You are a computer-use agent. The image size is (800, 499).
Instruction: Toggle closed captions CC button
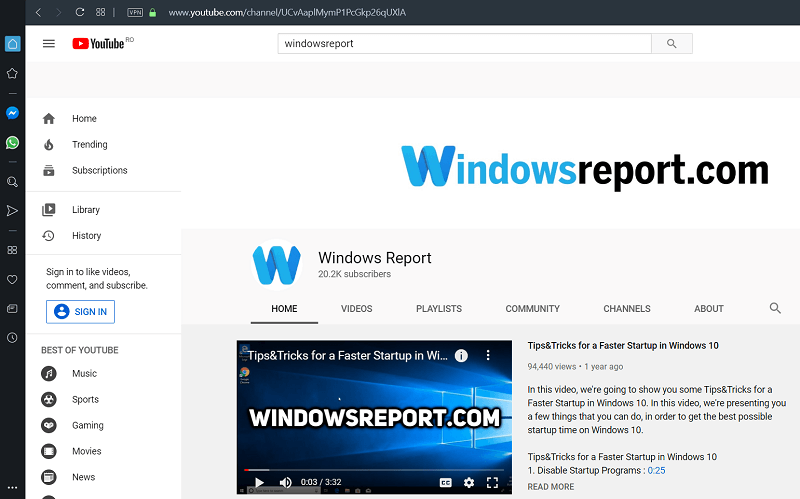445,482
